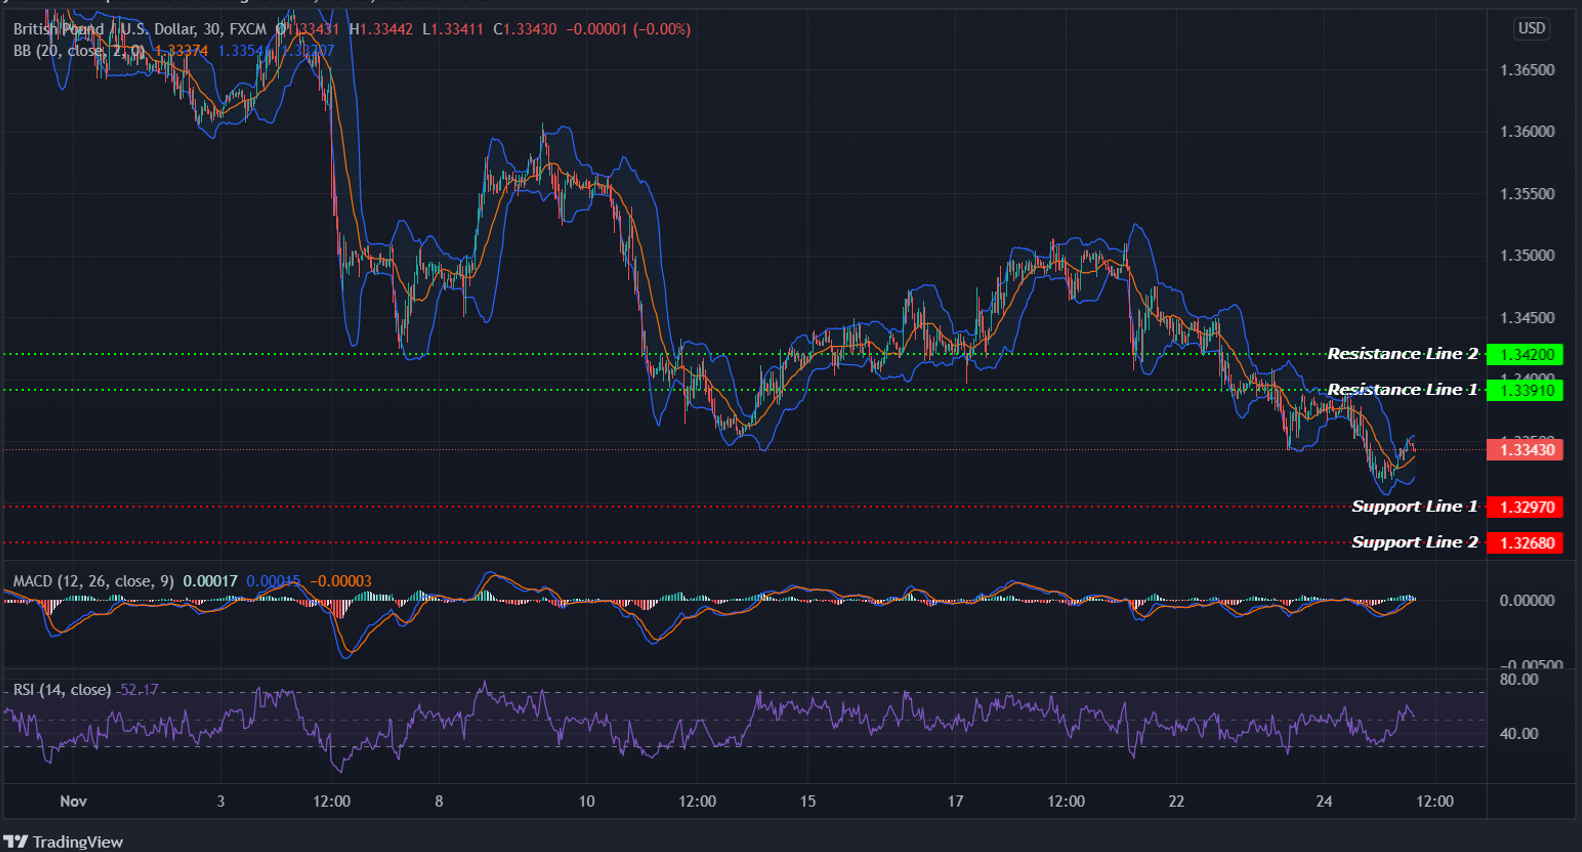Click the Resistance Line 1 text label
This screenshot has width=1582, height=852.
pyautogui.click(x=1402, y=390)
